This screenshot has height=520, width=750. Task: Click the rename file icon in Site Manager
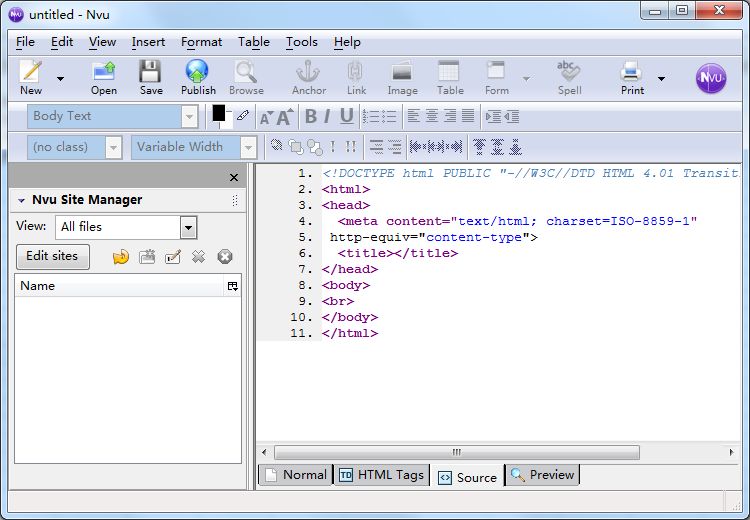pyautogui.click(x=173, y=257)
